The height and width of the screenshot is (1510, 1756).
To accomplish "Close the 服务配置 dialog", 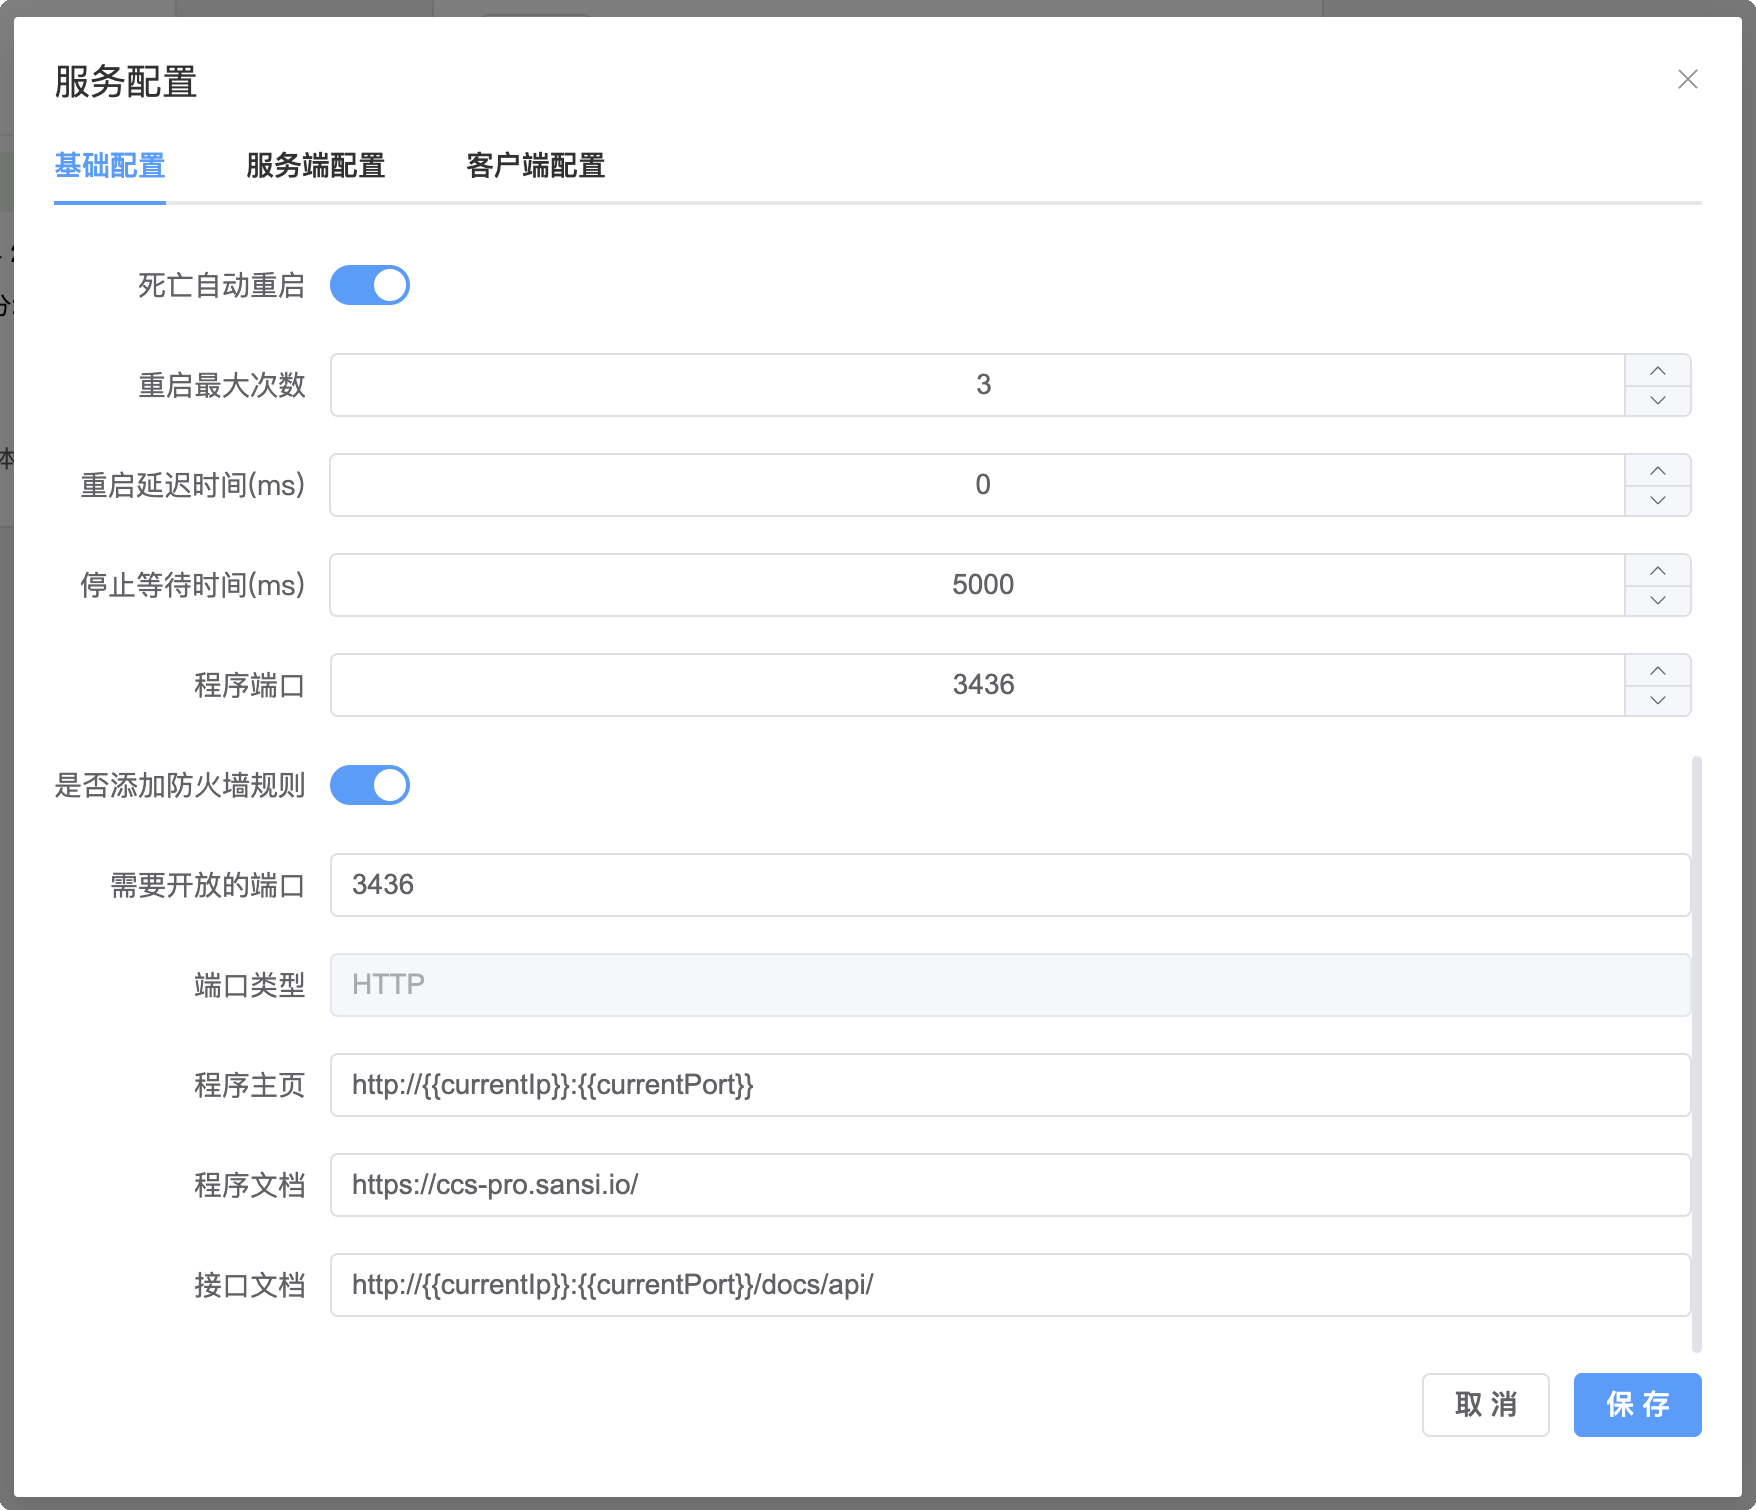I will click(x=1688, y=79).
